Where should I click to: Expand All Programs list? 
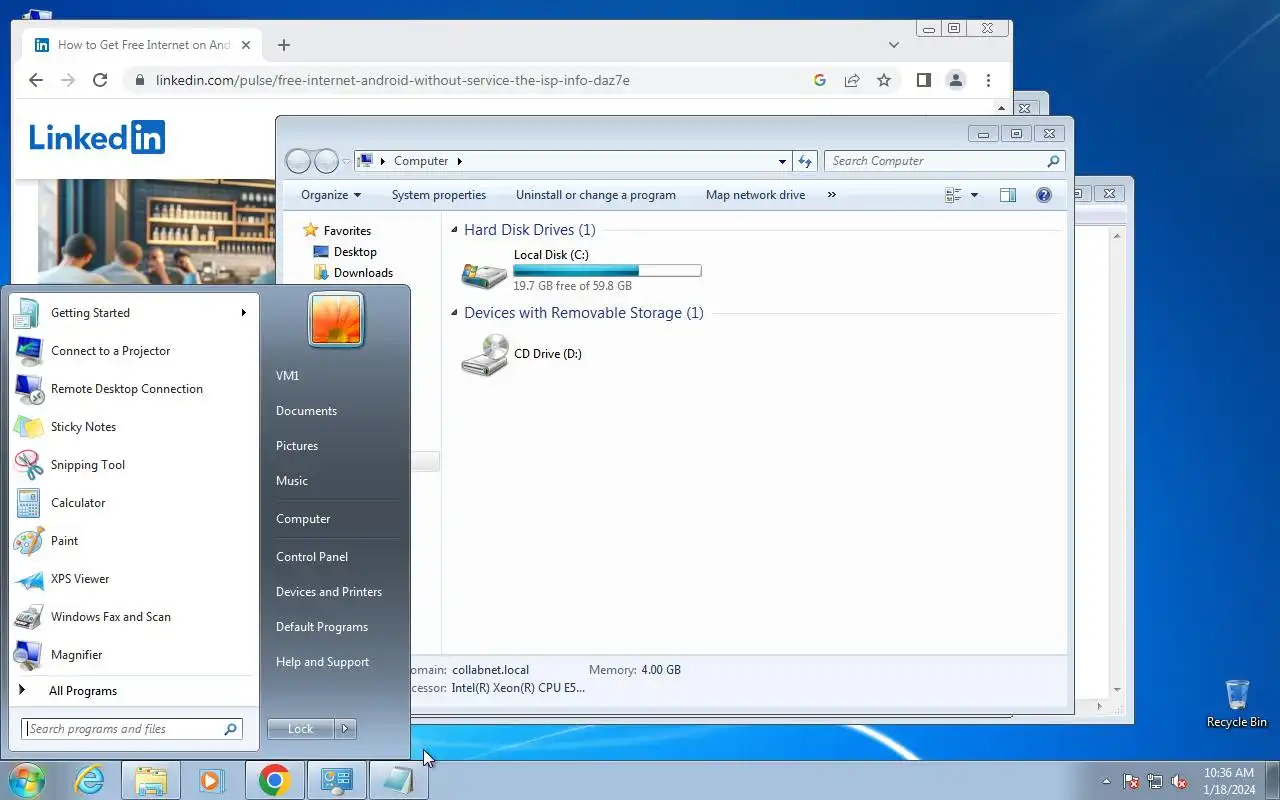(130, 691)
